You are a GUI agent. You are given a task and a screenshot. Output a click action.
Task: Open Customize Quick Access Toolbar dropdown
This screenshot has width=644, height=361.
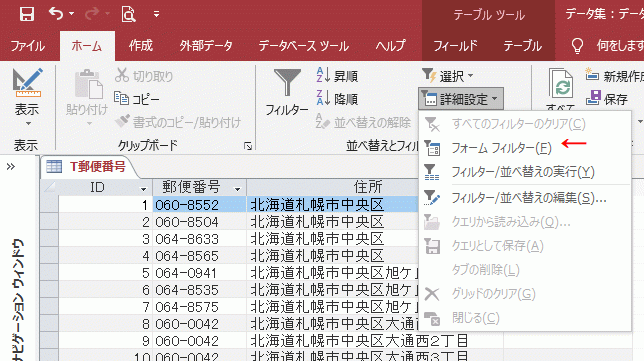coord(156,14)
